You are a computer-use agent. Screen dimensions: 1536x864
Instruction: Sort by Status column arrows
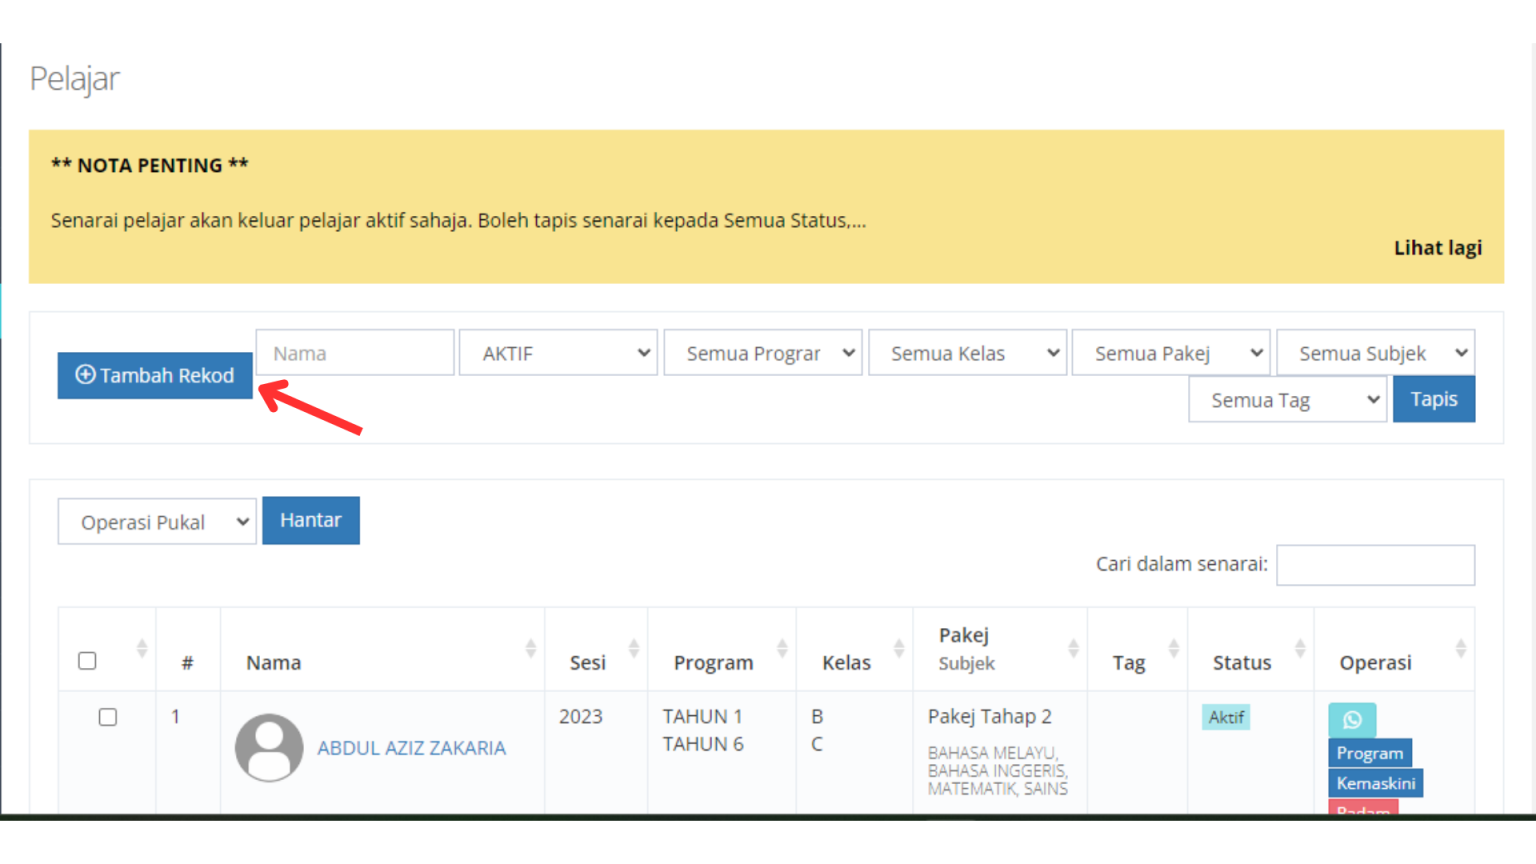tap(1300, 649)
